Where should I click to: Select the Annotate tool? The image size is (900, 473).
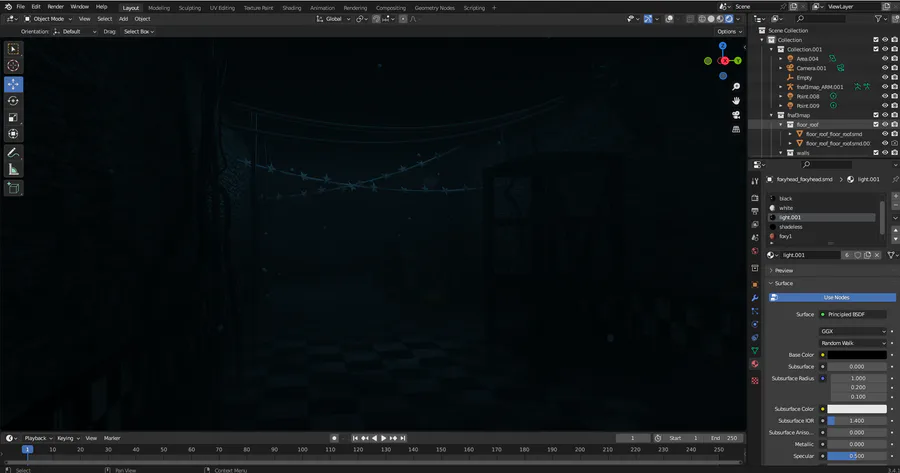(13, 153)
